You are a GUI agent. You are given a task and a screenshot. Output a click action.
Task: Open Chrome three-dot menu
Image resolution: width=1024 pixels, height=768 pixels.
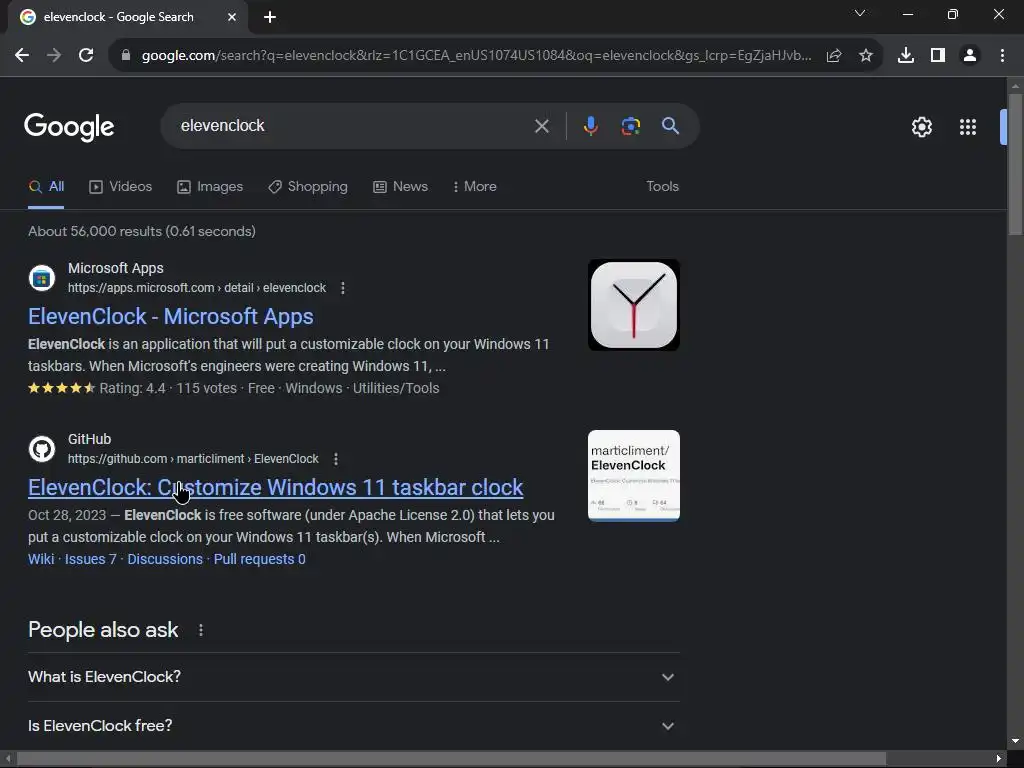pyautogui.click(x=1002, y=56)
